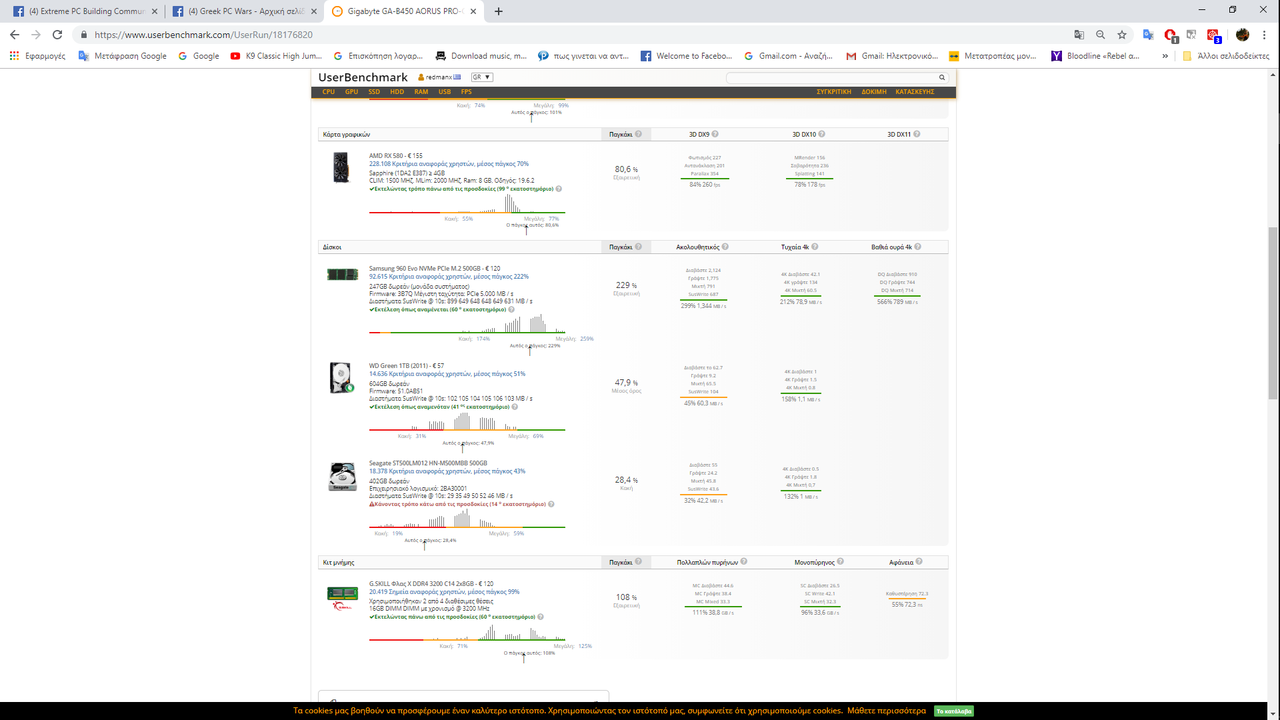Screen dimensions: 1280x720
Task: Accept cookies with the green Το κατάλαβα button
Action: tap(953, 711)
